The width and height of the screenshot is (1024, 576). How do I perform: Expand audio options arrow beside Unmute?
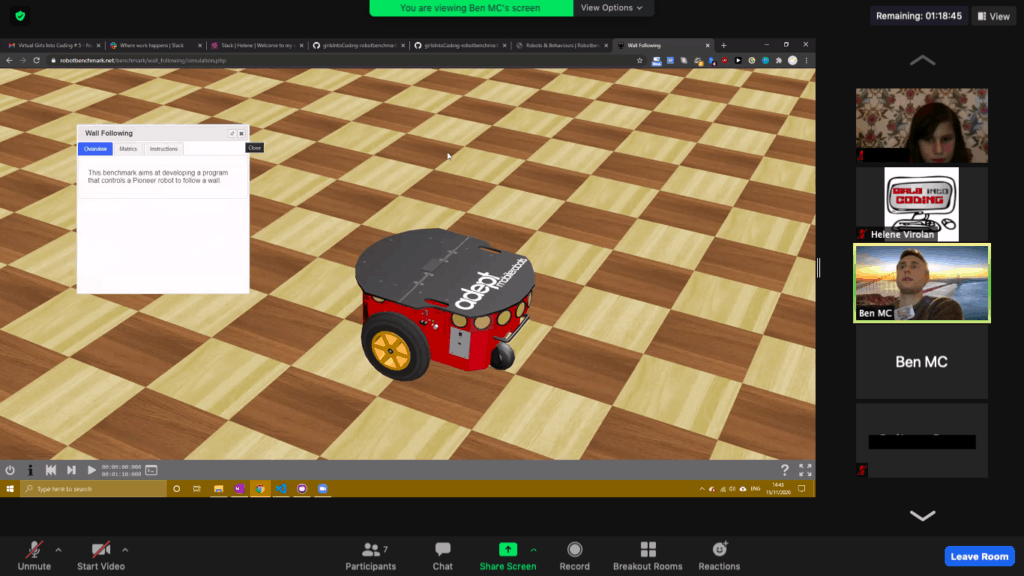tap(58, 550)
